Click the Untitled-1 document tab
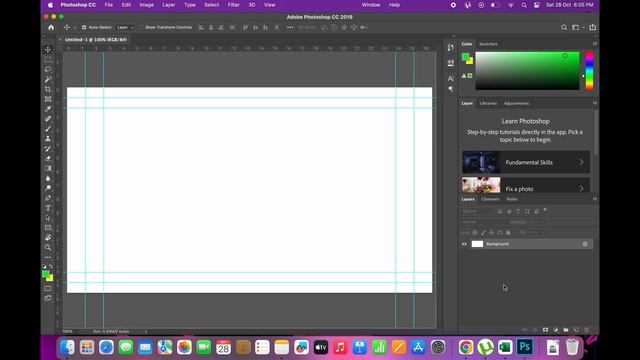 click(96, 40)
